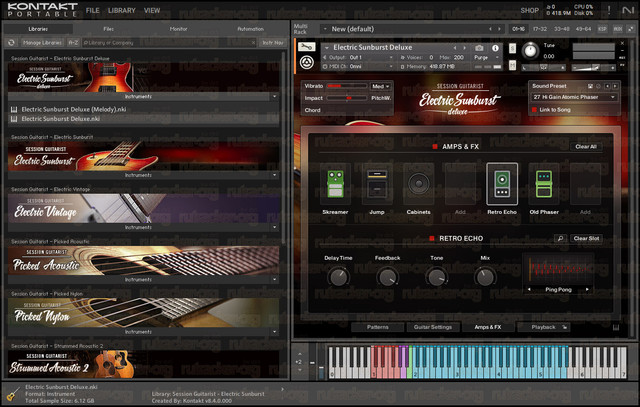The image size is (640, 407).
Task: Open the wrench edit mode icon
Action: [x=306, y=47]
